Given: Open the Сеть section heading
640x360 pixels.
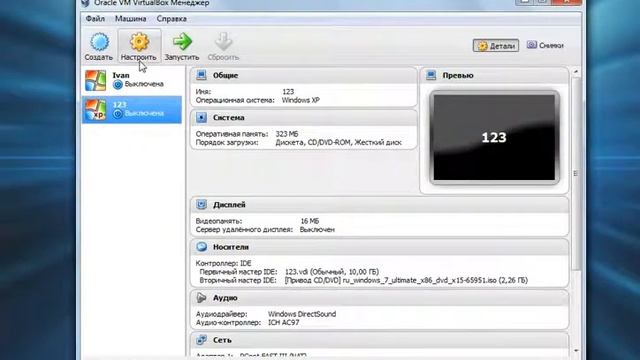Looking at the screenshot, I should [x=222, y=340].
